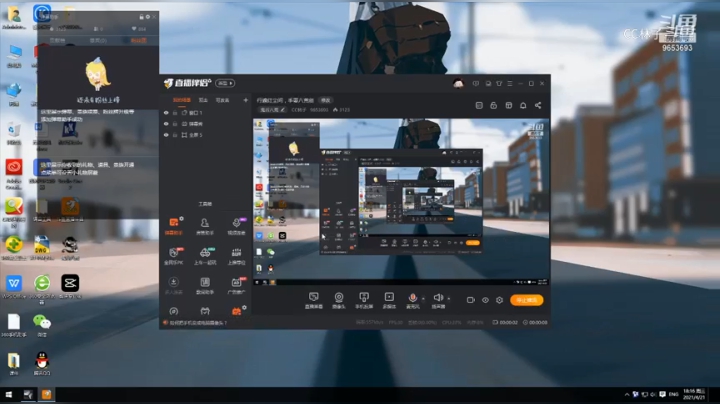Open the room-manager assistant person icon
The height and width of the screenshot is (404, 720).
coord(205,226)
